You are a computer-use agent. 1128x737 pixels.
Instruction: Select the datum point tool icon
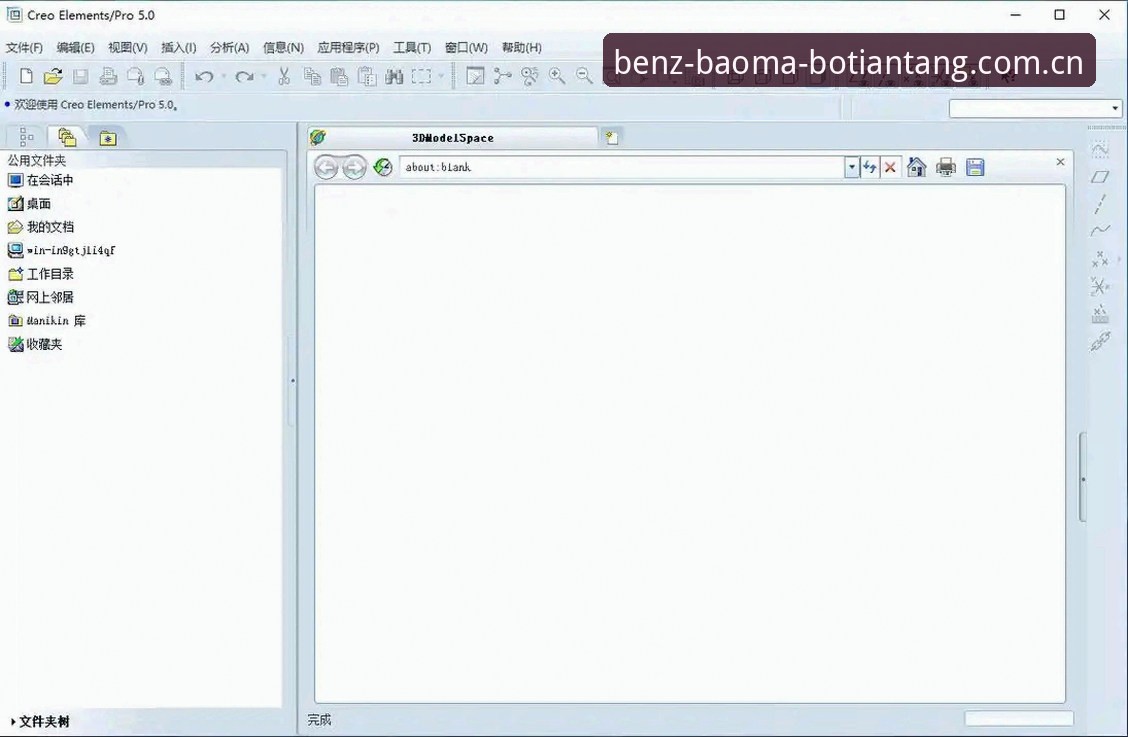point(1100,258)
